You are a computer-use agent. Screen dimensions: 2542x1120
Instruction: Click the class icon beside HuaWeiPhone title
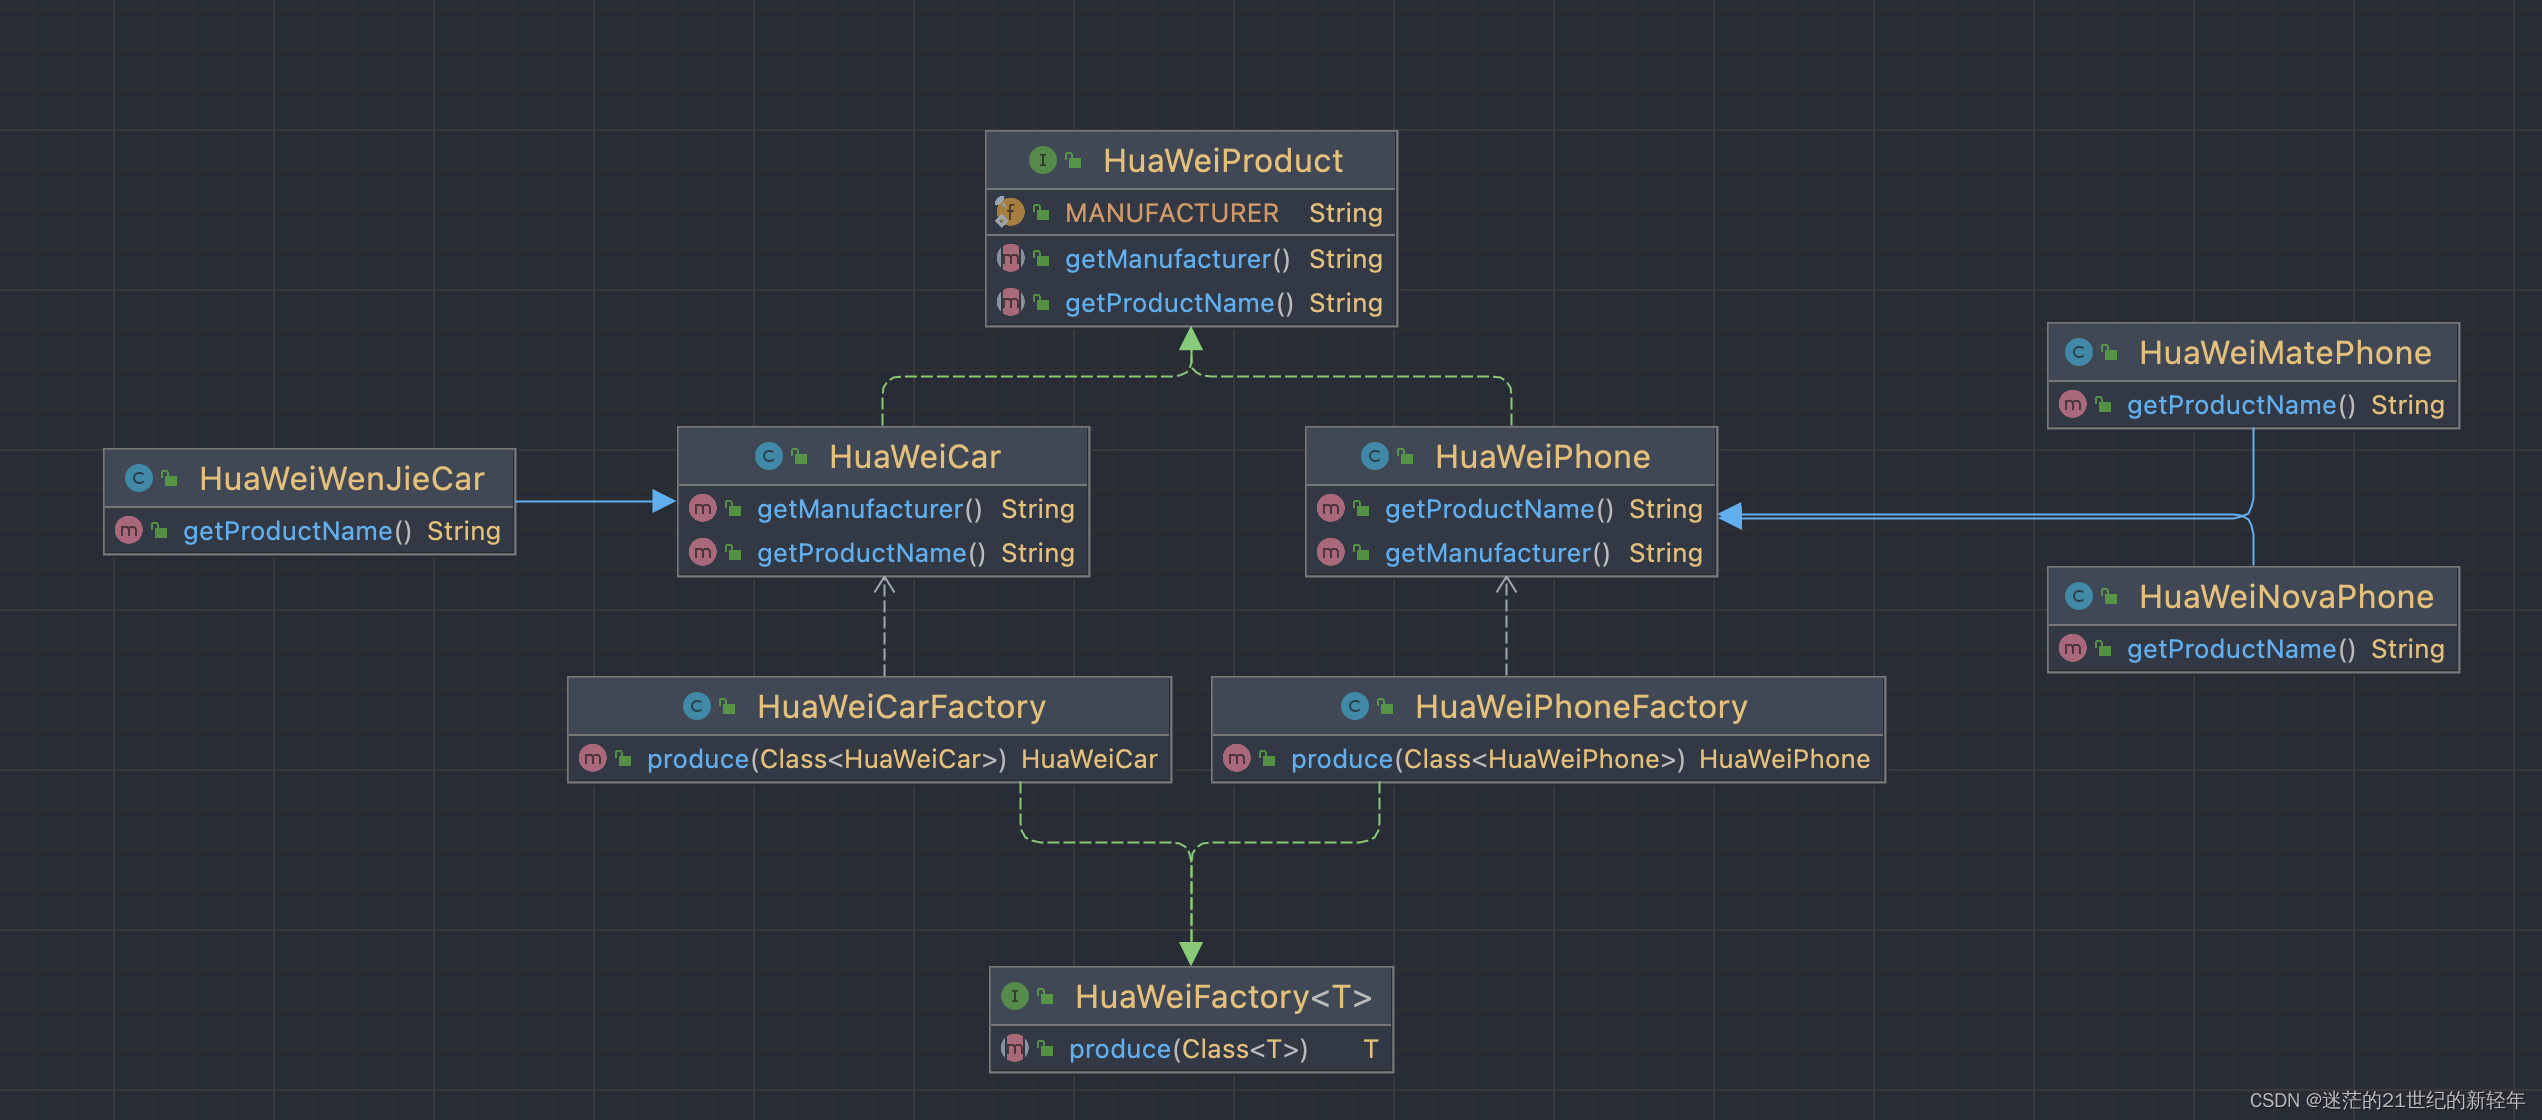point(1374,456)
